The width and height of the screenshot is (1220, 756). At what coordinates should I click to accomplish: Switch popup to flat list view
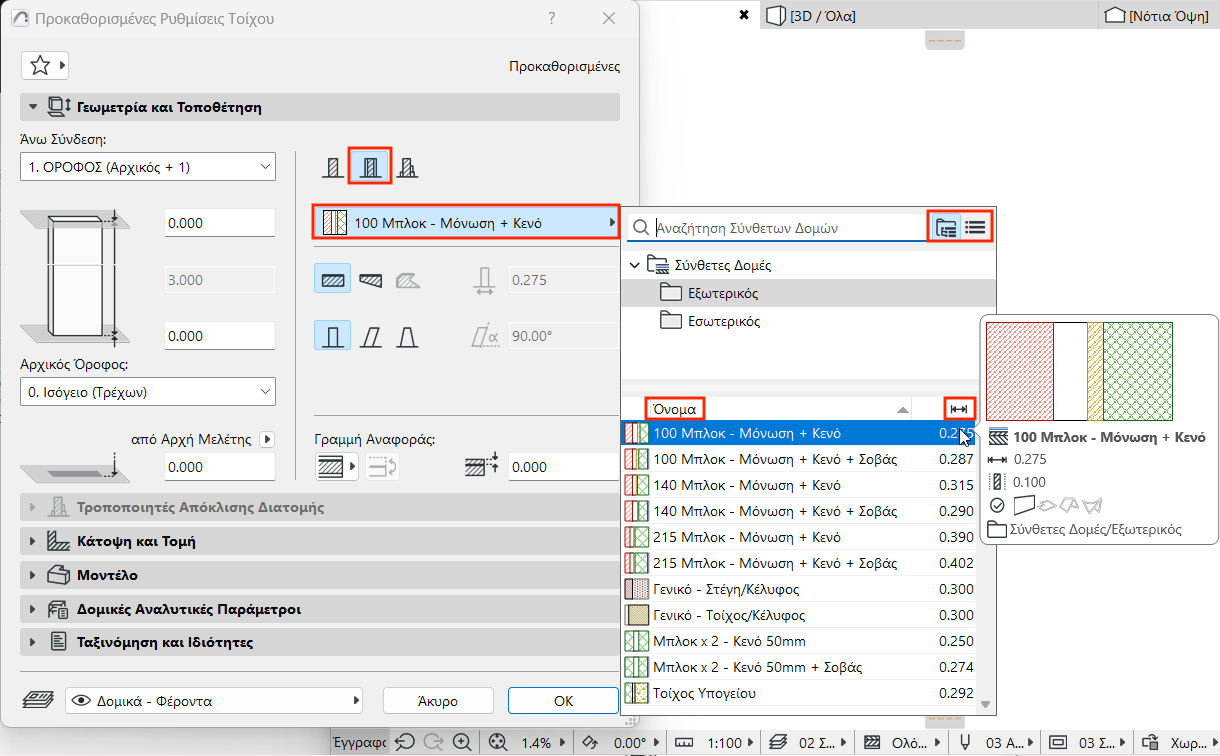975,228
